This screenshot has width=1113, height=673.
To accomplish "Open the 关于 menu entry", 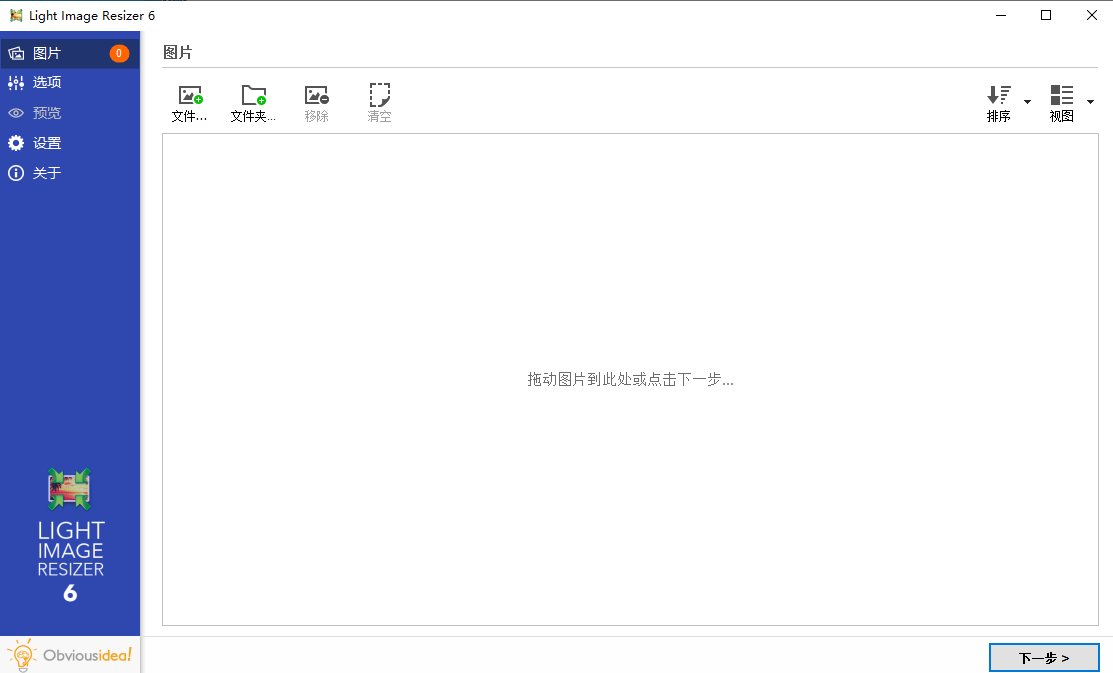I will [45, 173].
